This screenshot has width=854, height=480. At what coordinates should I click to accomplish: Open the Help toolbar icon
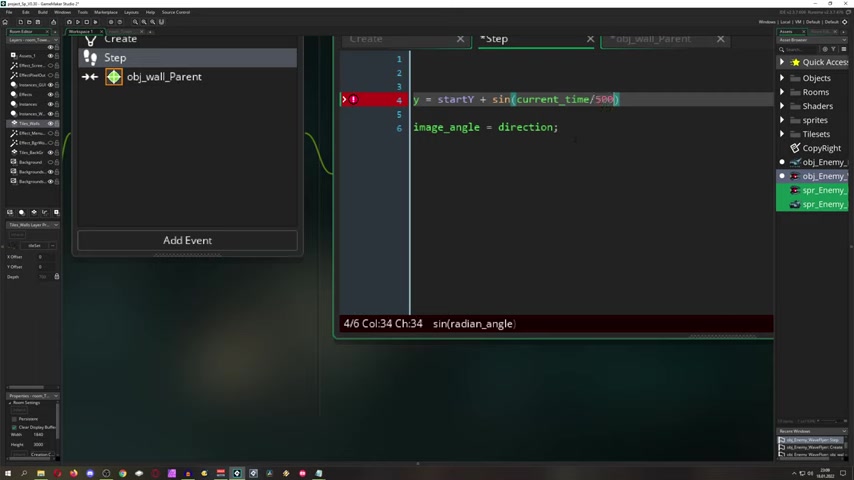coord(120,22)
